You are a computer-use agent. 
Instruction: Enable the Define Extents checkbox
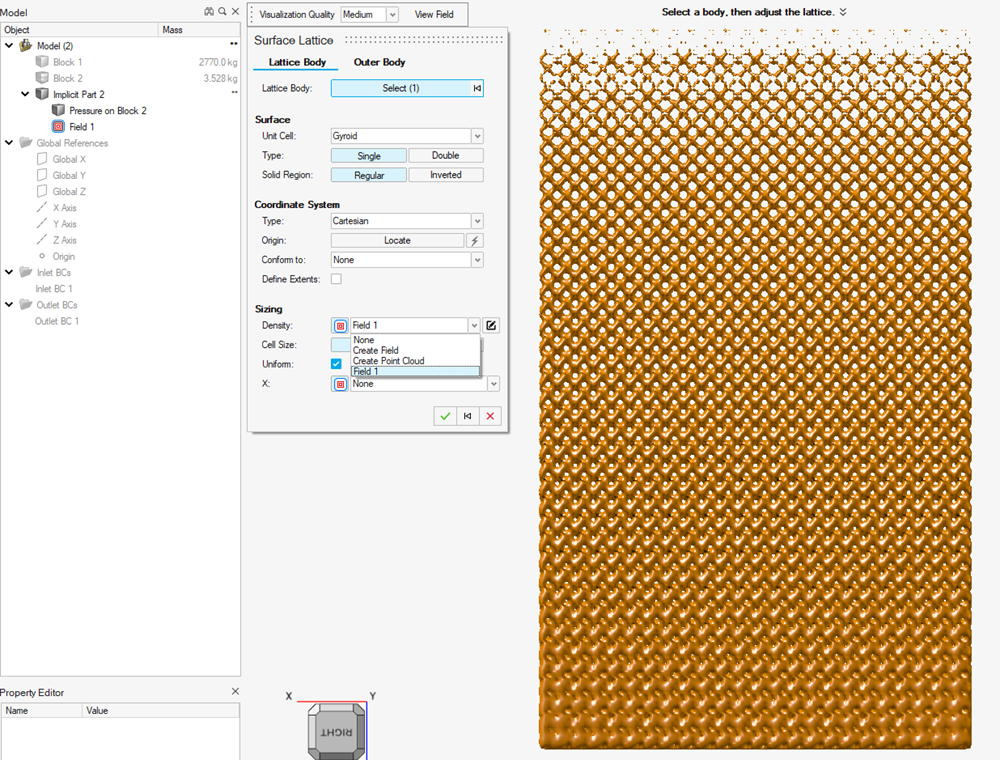pyautogui.click(x=336, y=279)
